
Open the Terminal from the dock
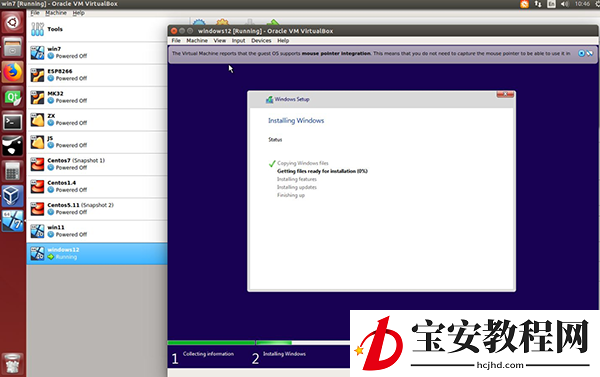[13, 122]
